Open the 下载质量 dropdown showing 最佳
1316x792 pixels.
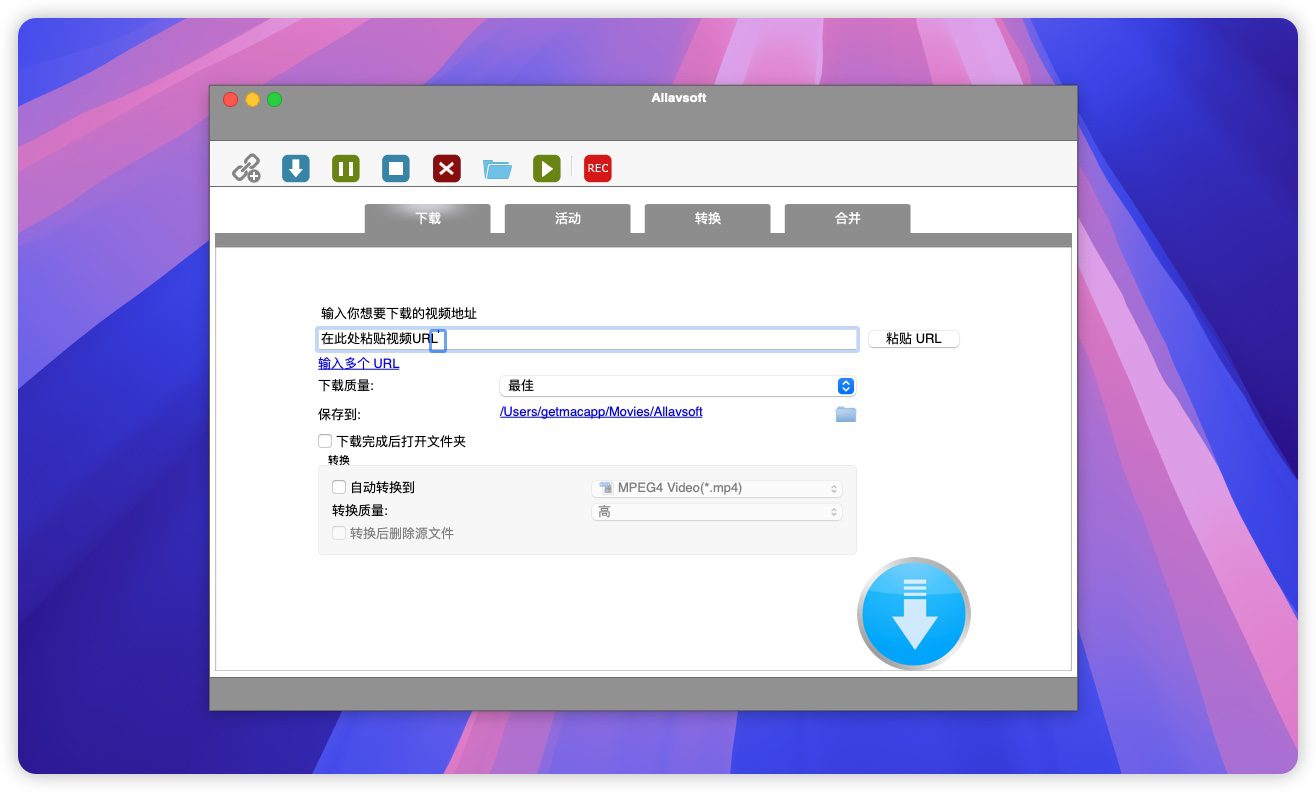(677, 386)
